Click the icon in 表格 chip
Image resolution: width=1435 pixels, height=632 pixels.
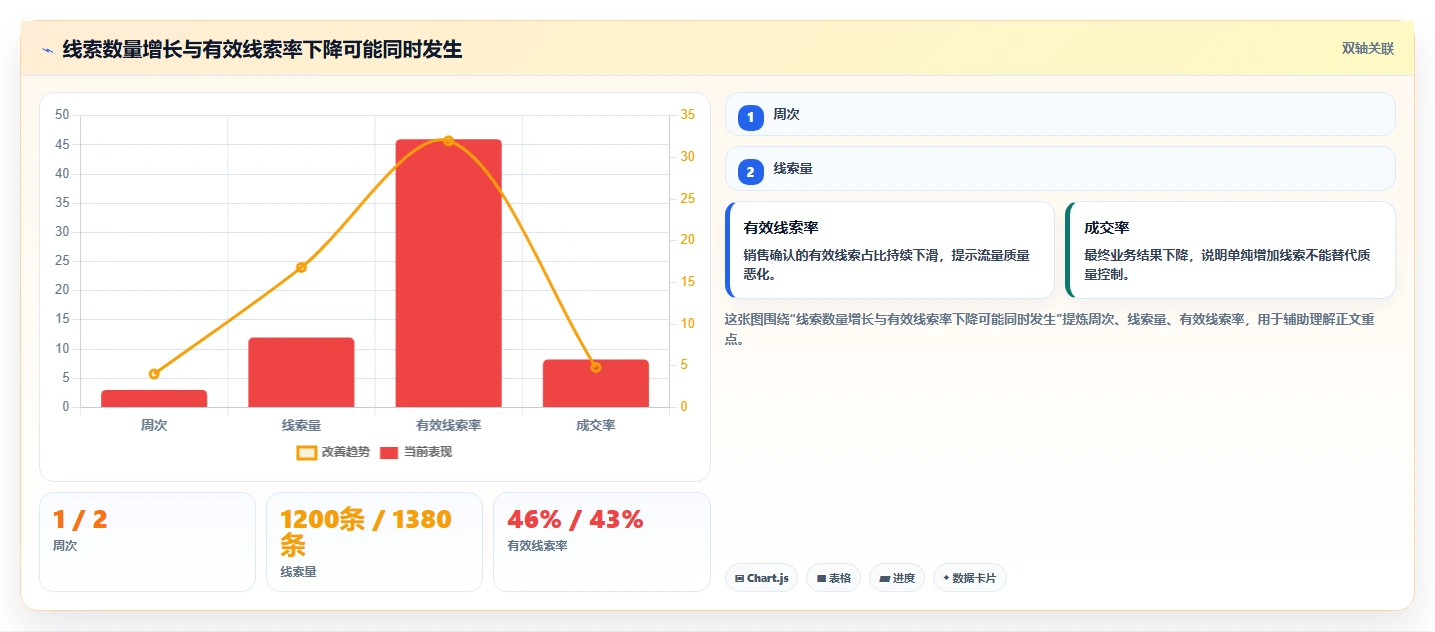821,578
